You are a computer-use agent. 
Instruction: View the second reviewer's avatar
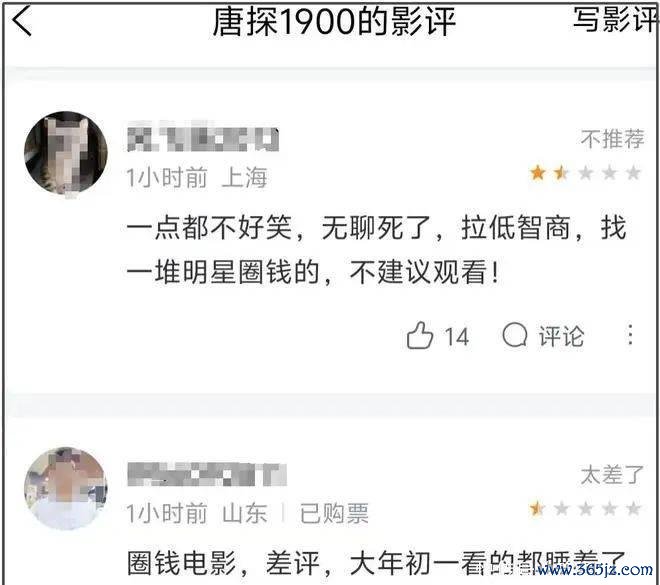[x=66, y=488]
